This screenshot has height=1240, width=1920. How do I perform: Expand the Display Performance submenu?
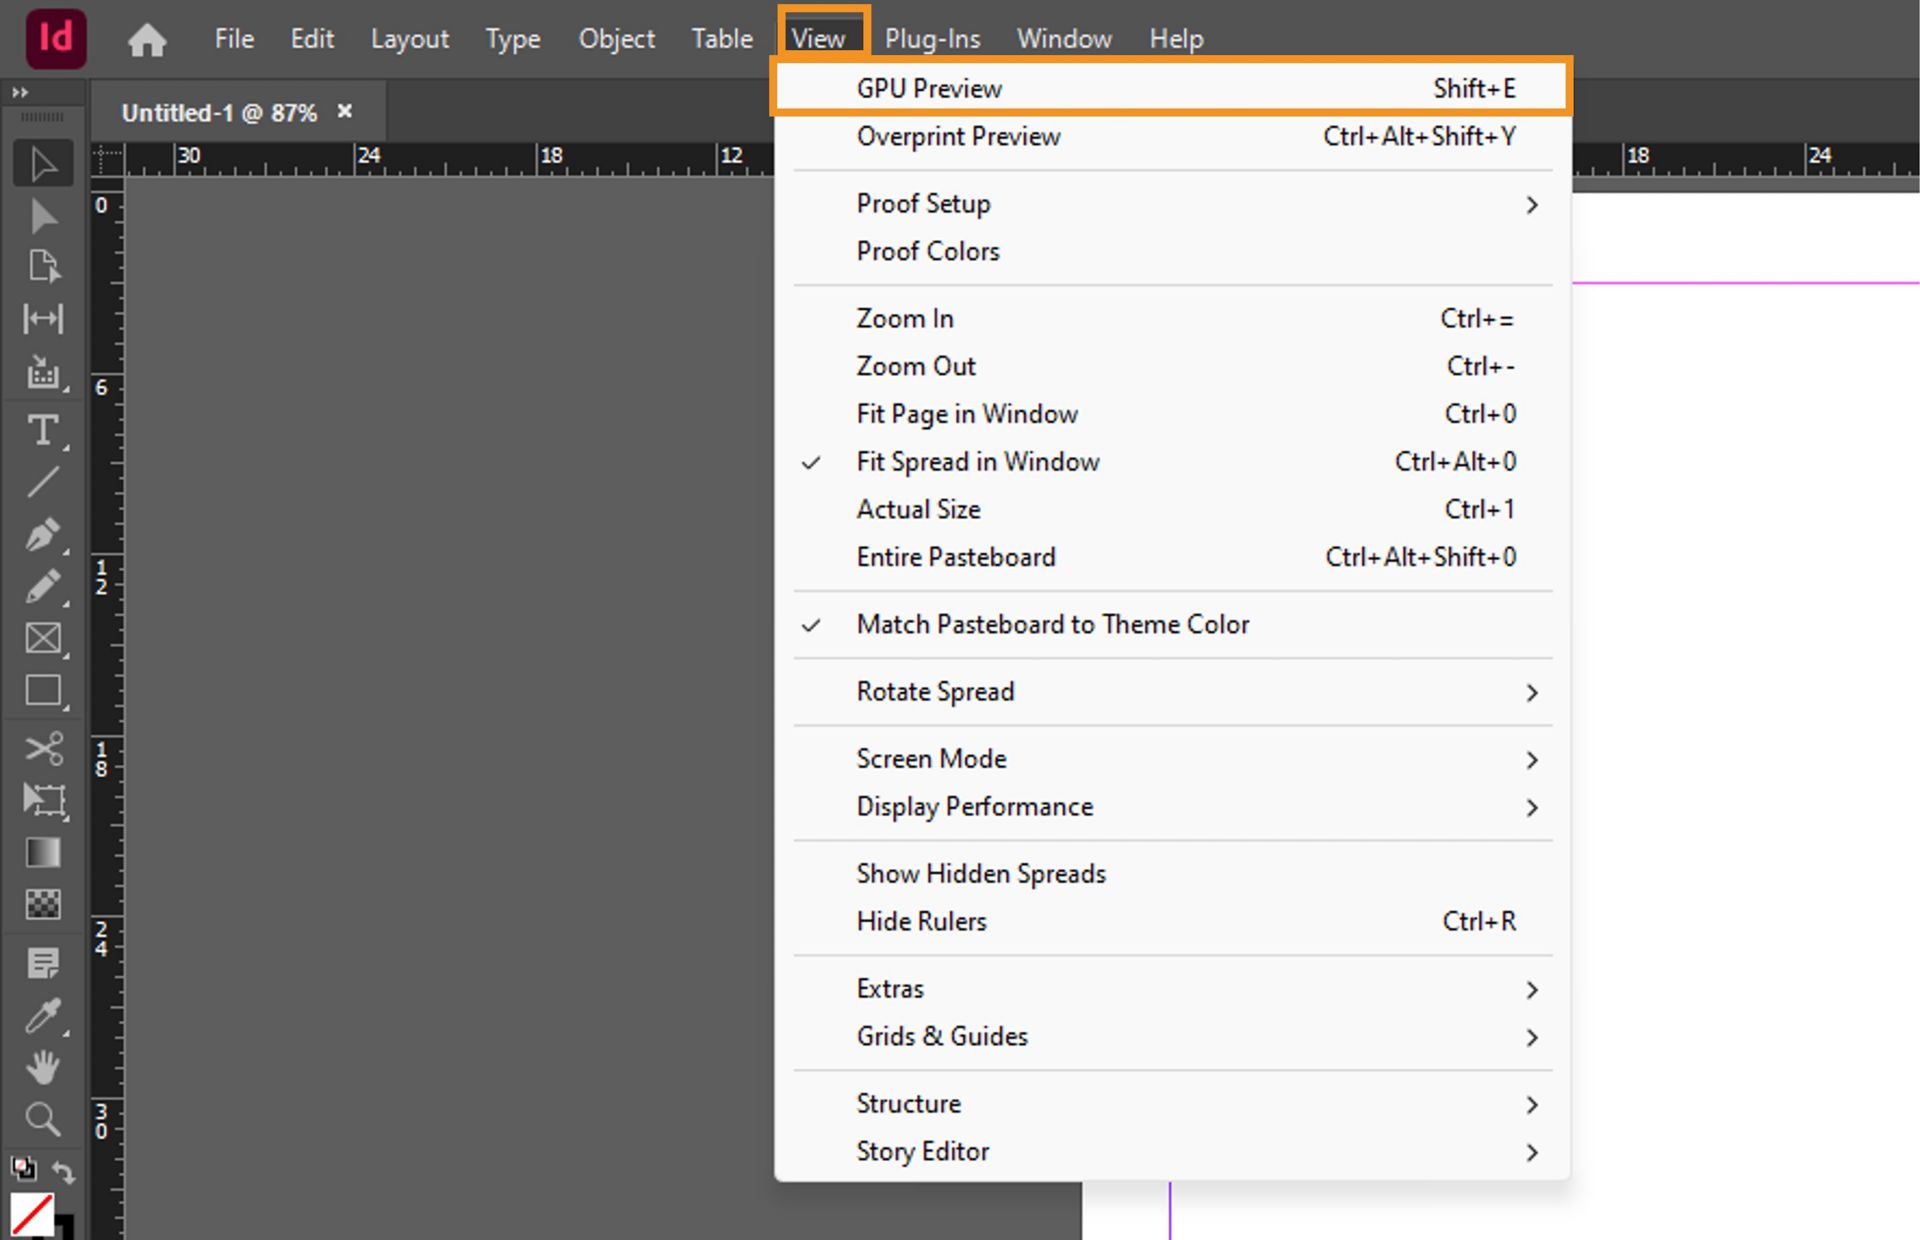point(974,806)
